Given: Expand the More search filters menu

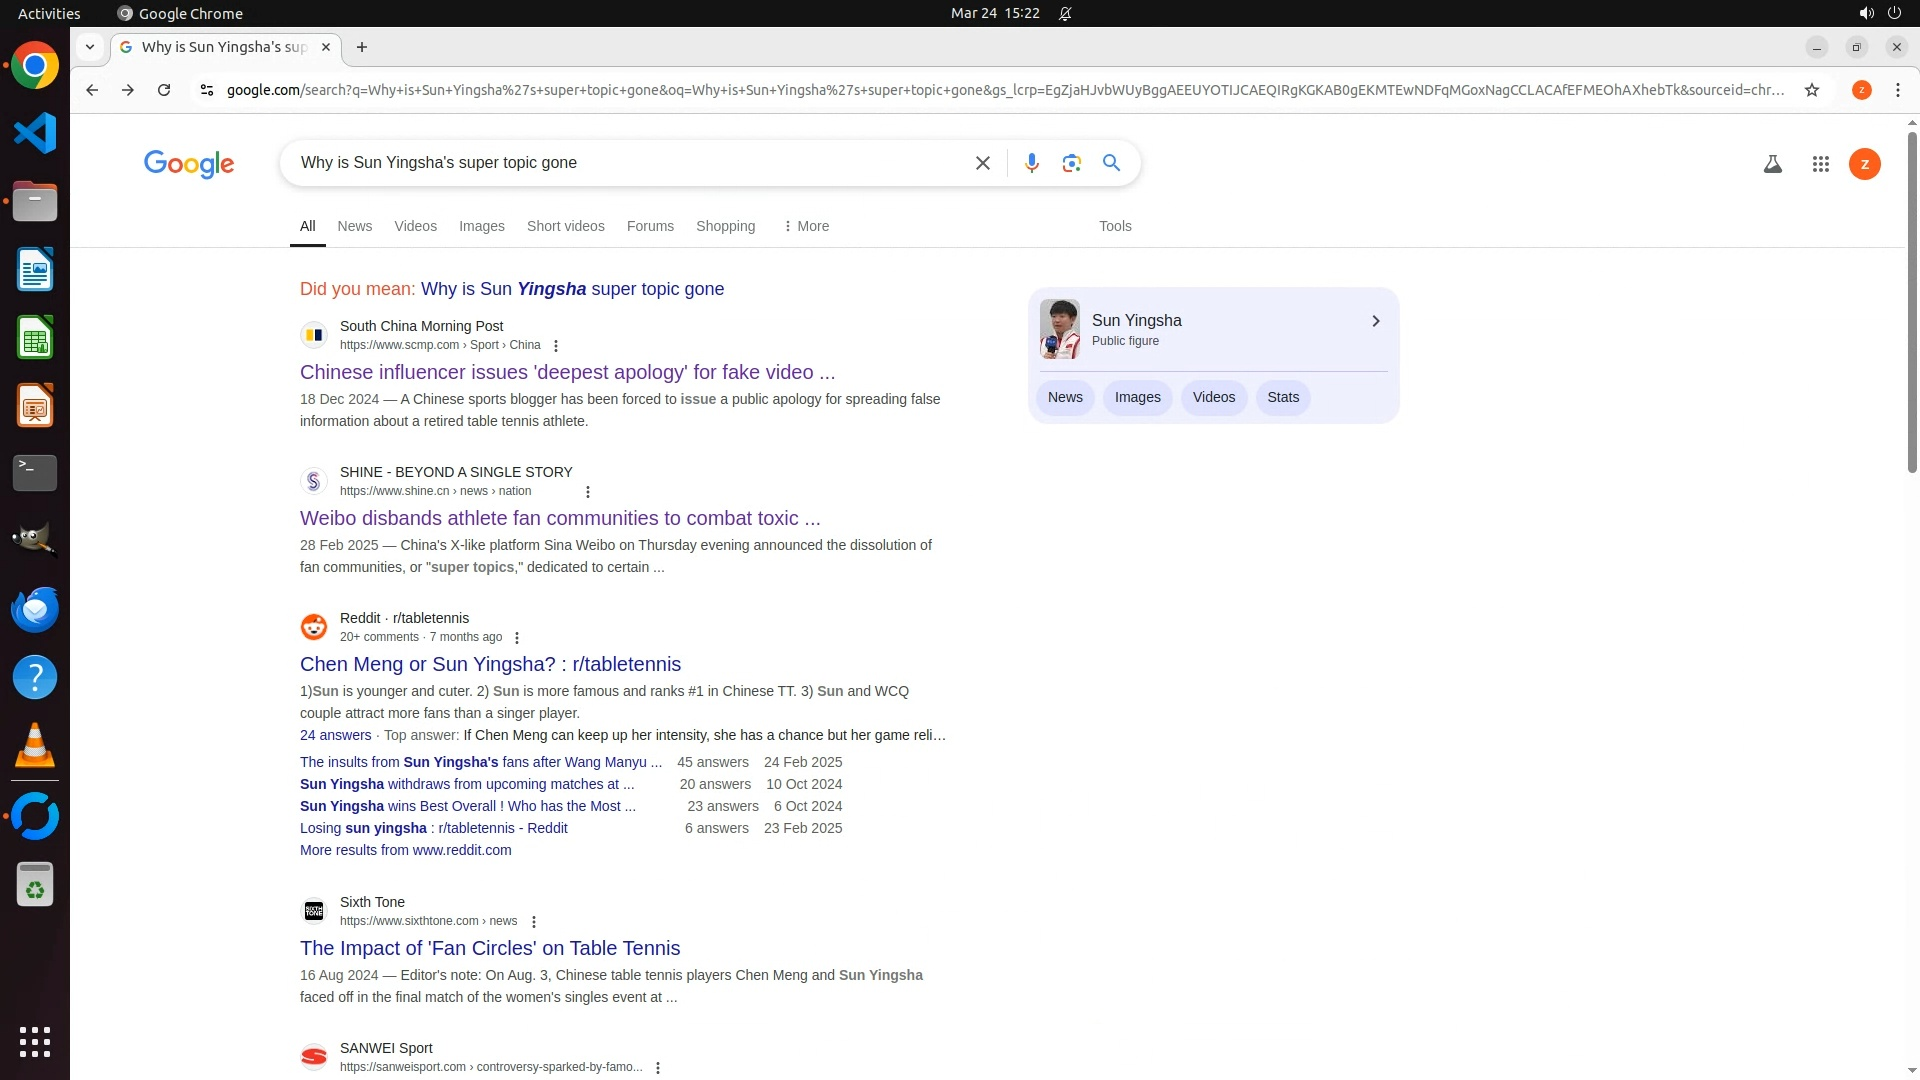Looking at the screenshot, I should (806, 226).
